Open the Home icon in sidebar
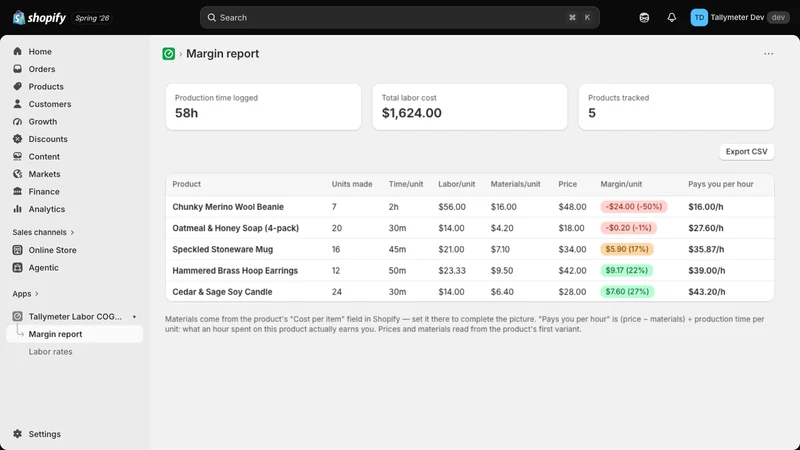Image resolution: width=800 pixels, height=450 pixels. point(17,52)
